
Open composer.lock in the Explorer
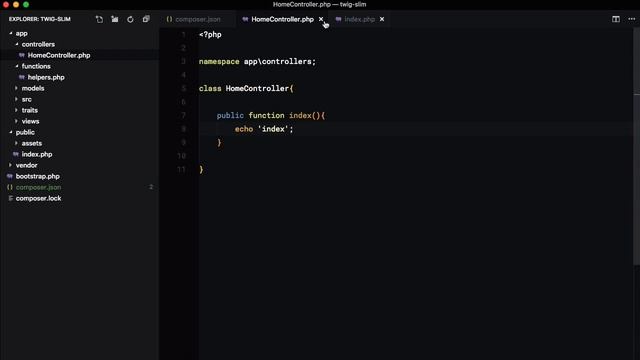[38, 198]
